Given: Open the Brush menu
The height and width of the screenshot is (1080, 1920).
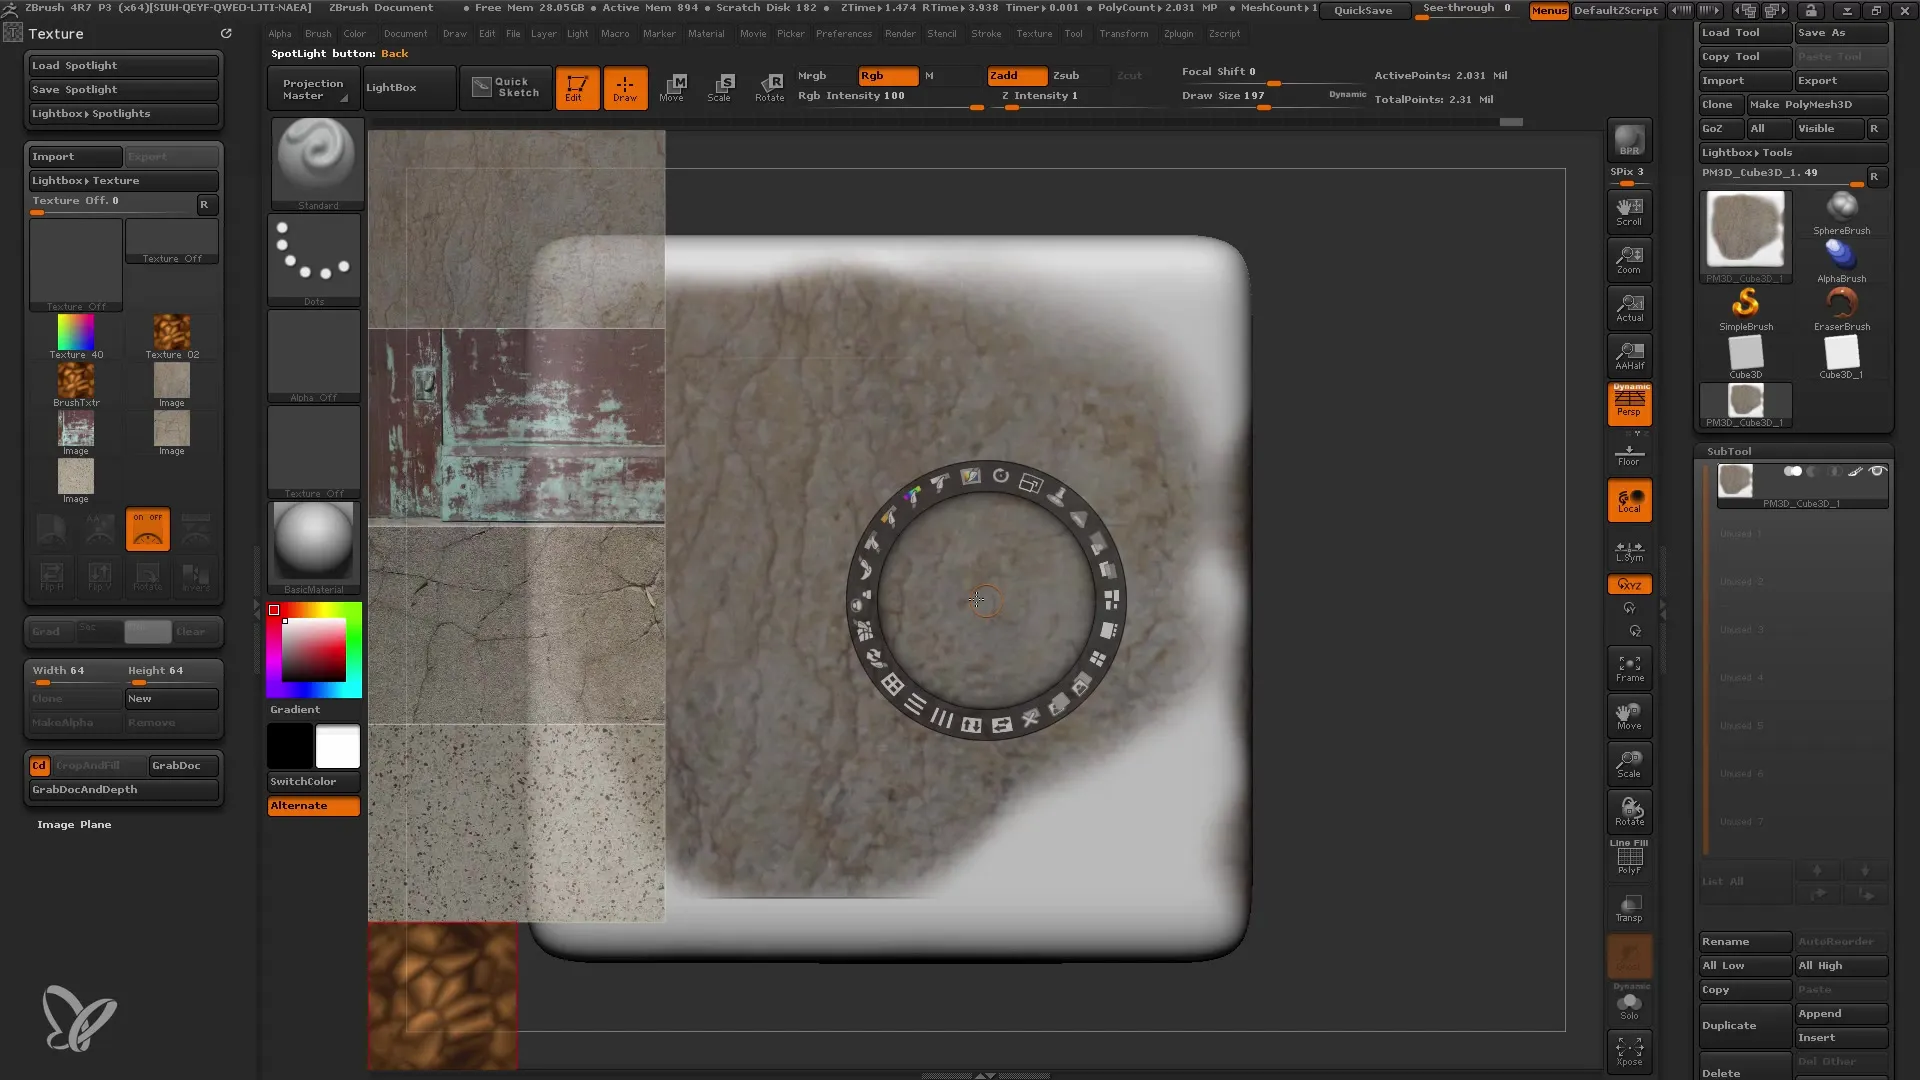Looking at the screenshot, I should tap(318, 33).
